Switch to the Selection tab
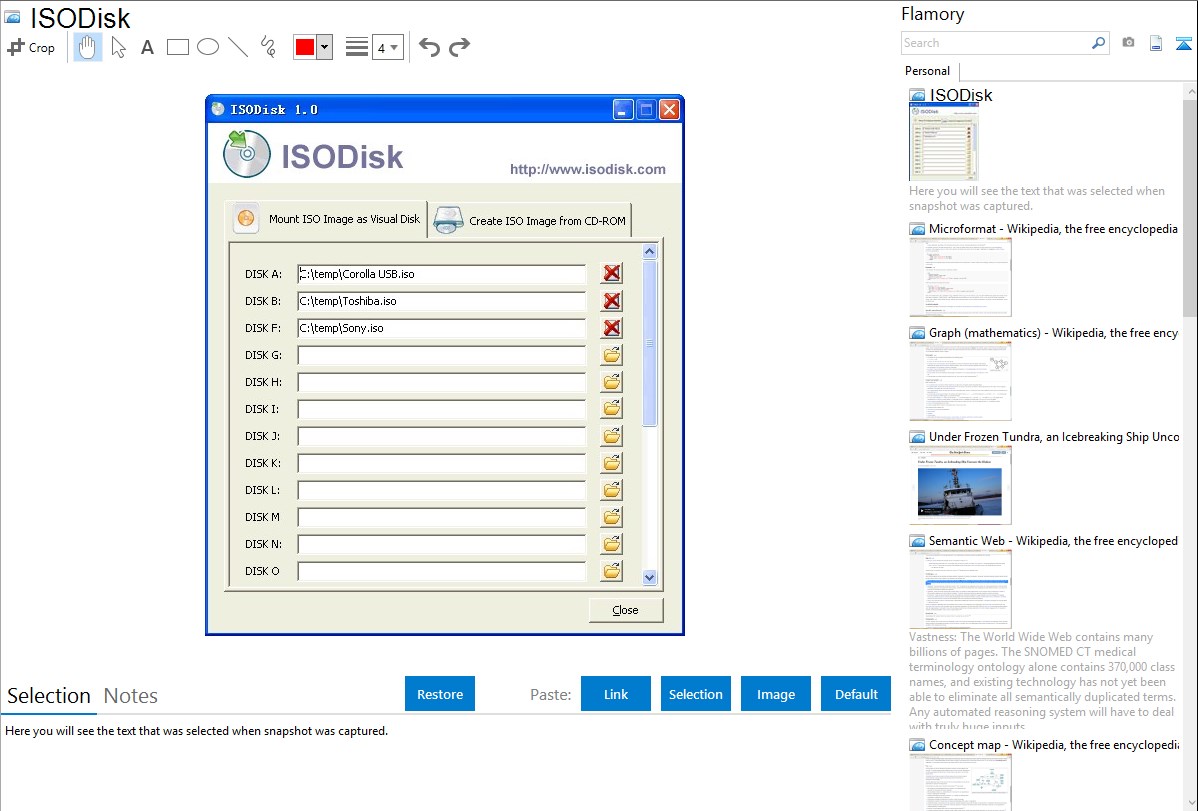 coord(49,696)
